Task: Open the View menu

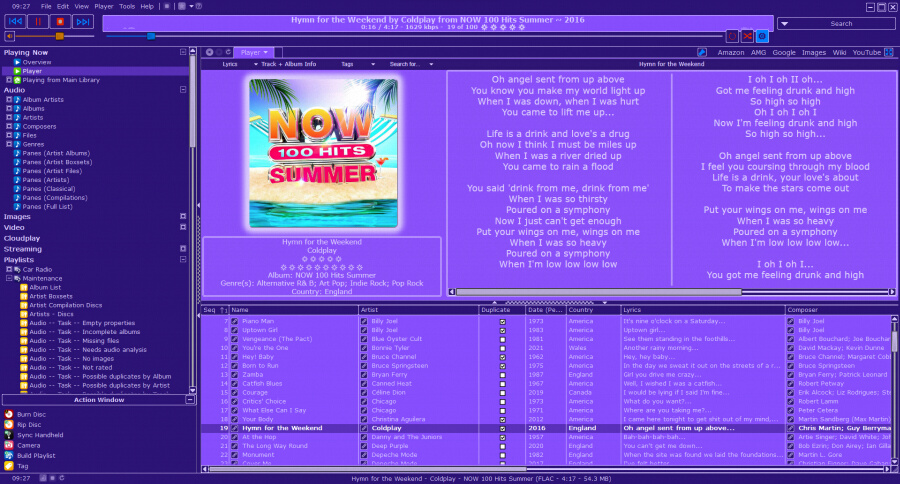Action: pyautogui.click(x=82, y=6)
